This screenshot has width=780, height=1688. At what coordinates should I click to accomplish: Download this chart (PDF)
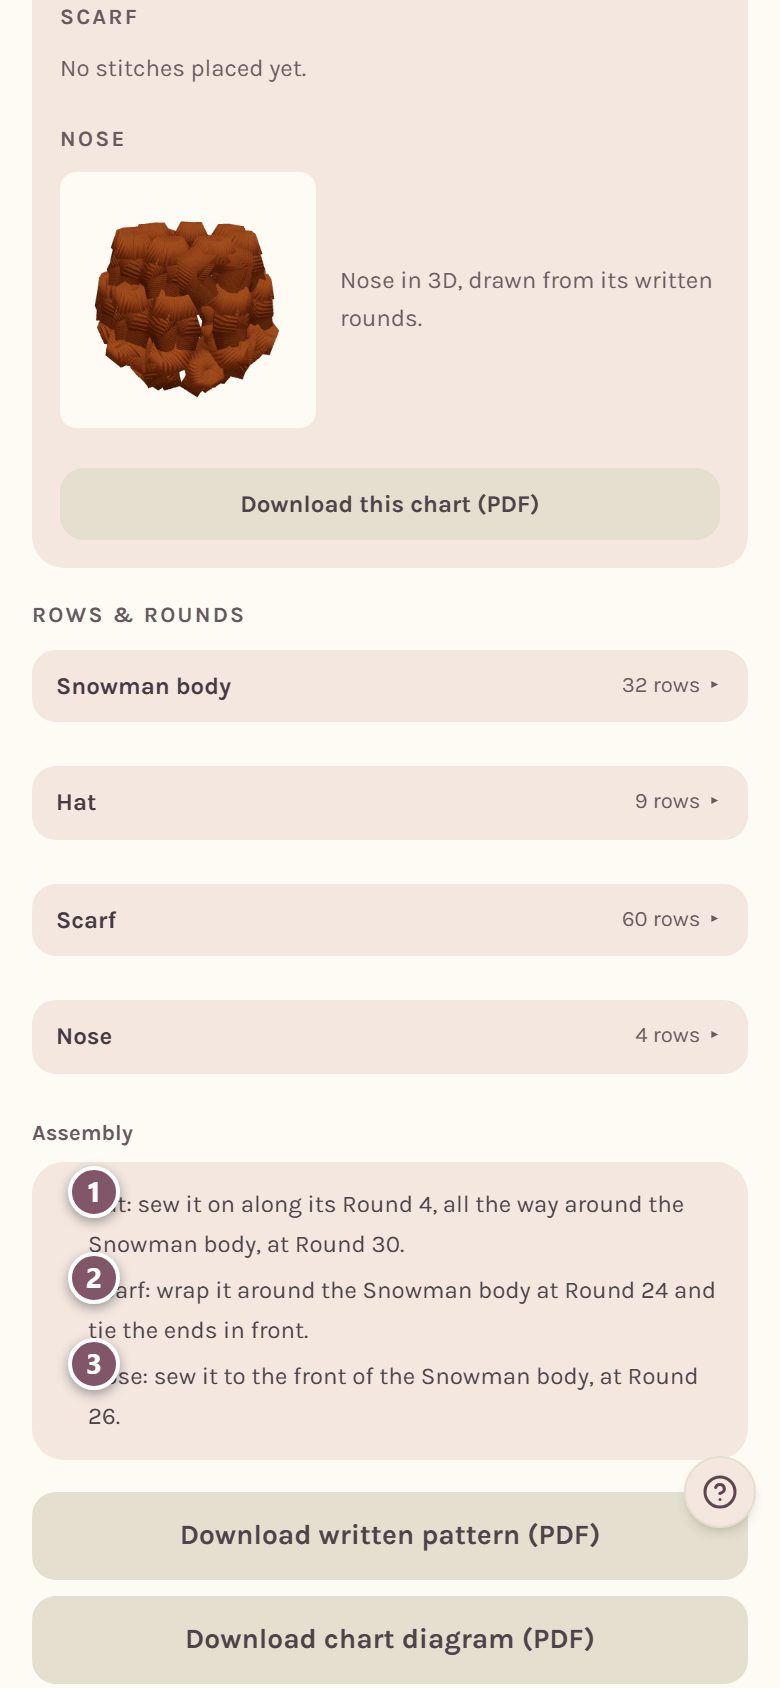(390, 504)
